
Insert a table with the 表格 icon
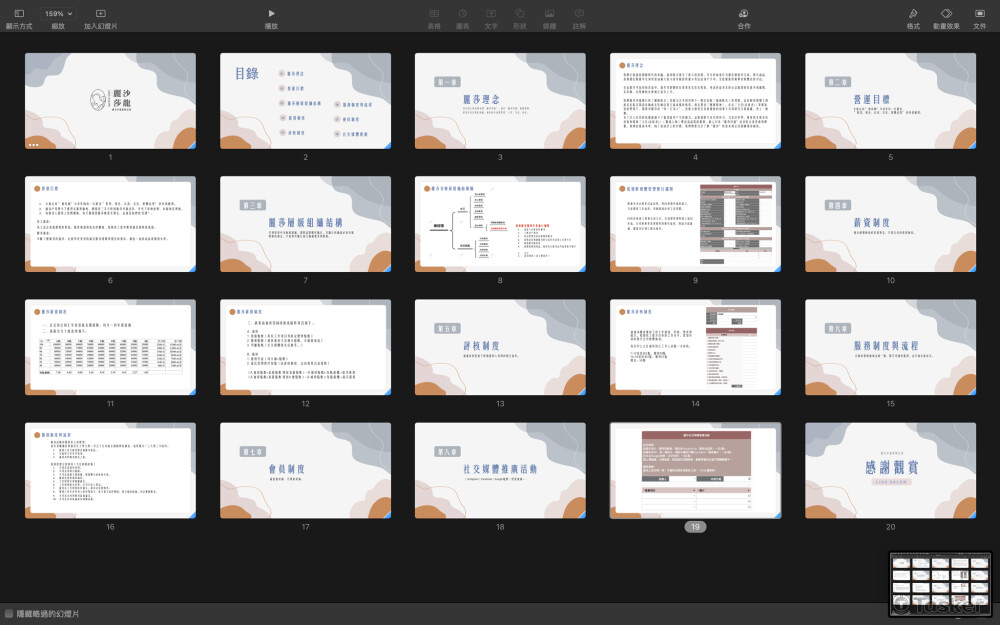click(x=434, y=13)
